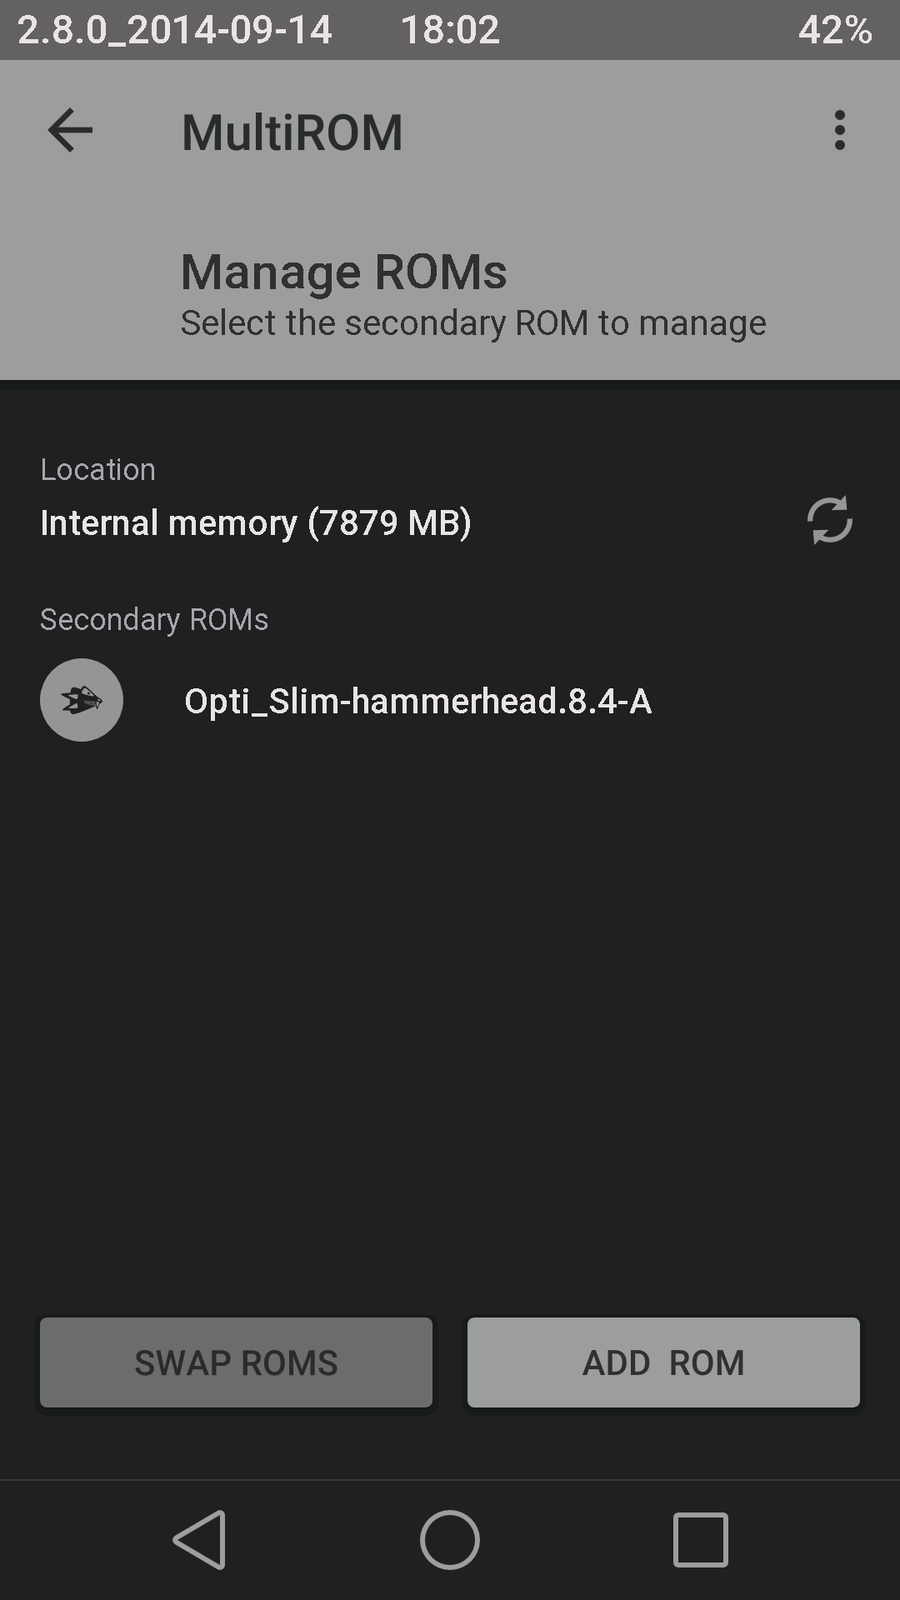The height and width of the screenshot is (1600, 900).
Task: Open the Location selector label
Action: pos(98,469)
